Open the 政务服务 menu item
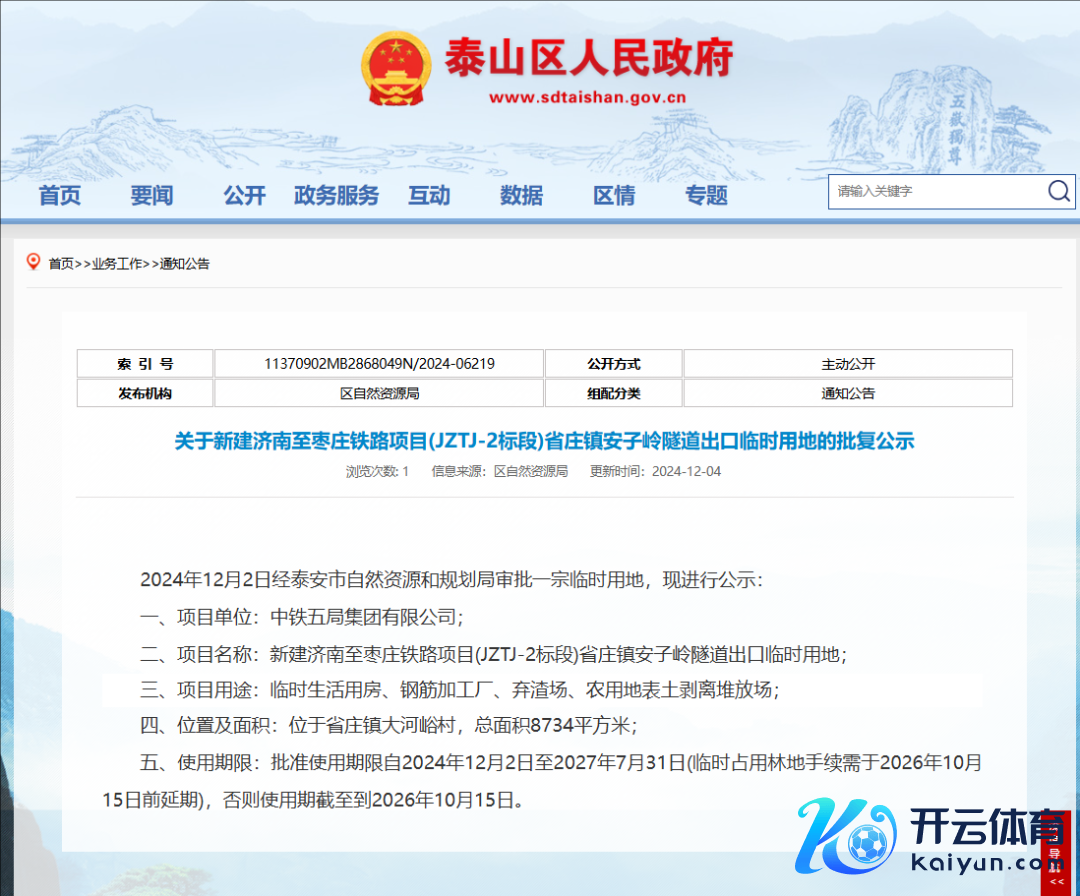Image resolution: width=1080 pixels, height=896 pixels. (x=337, y=196)
